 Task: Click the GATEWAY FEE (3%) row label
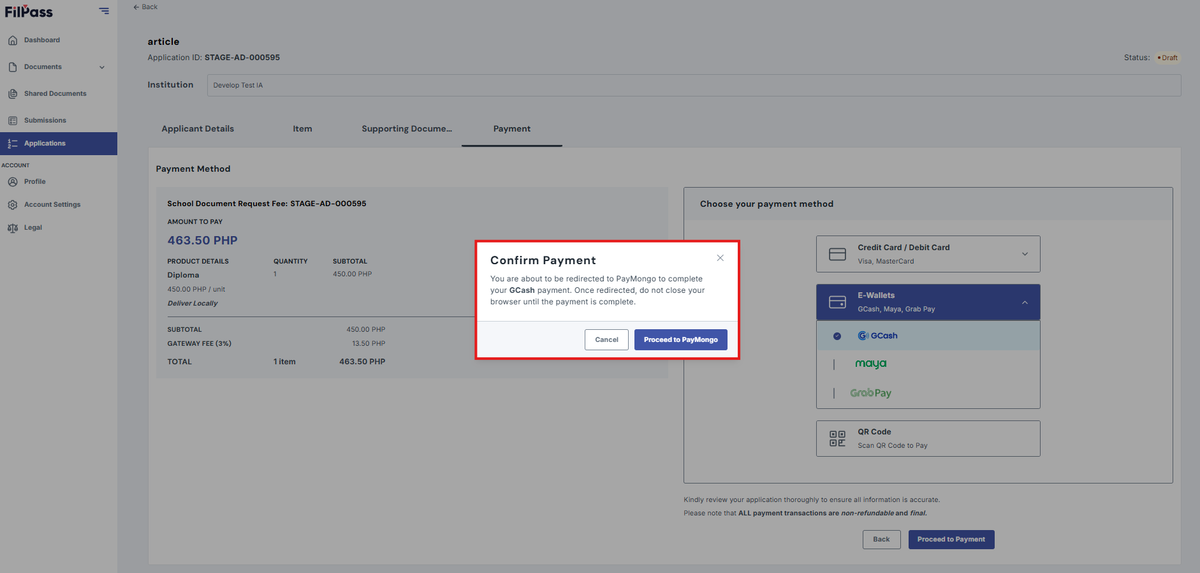(198, 342)
